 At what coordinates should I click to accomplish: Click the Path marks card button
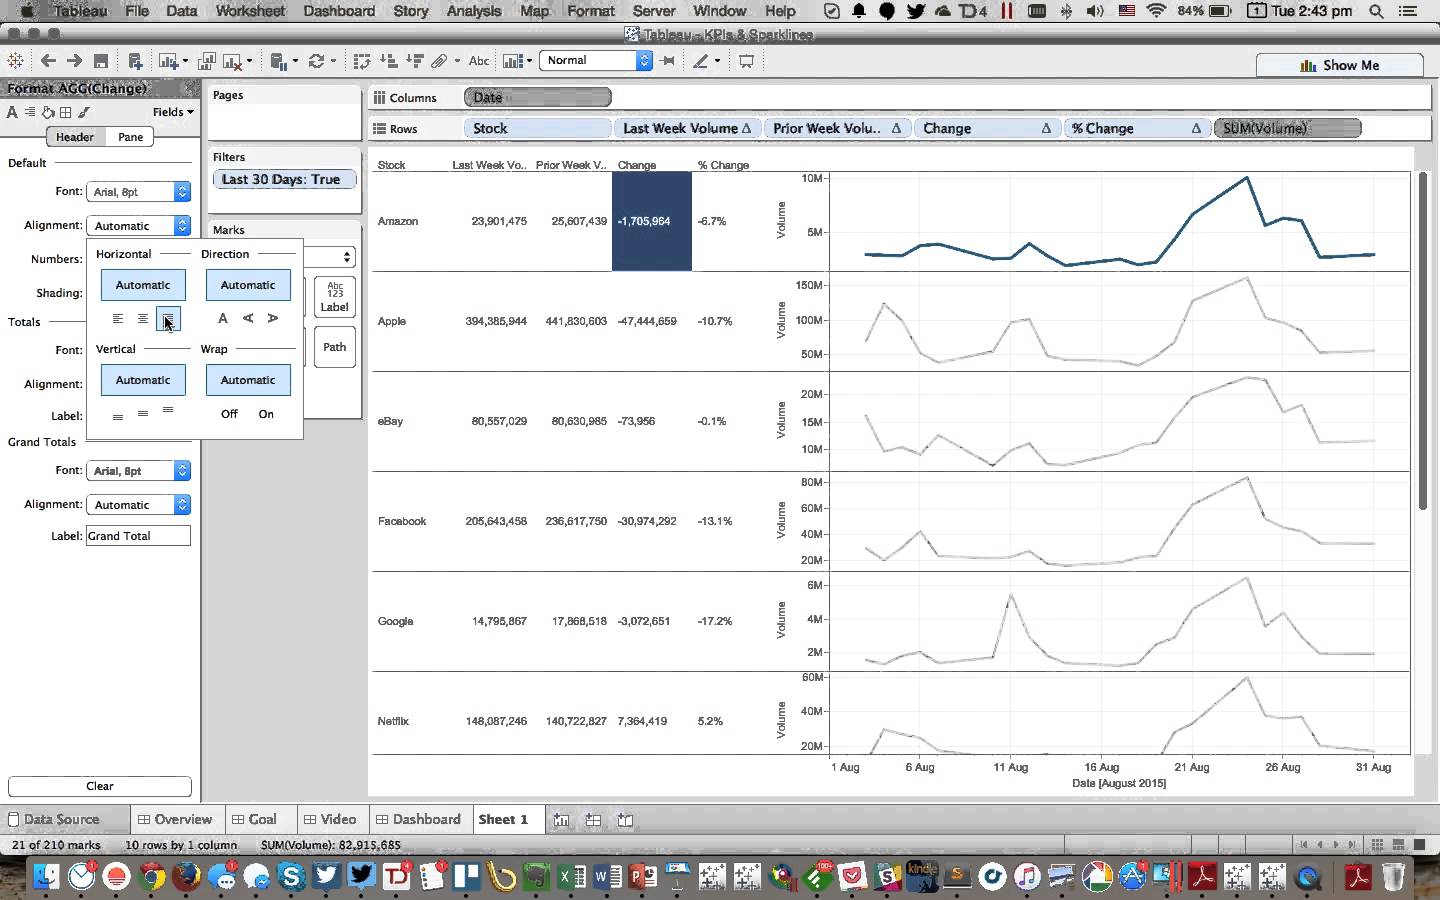click(x=334, y=347)
